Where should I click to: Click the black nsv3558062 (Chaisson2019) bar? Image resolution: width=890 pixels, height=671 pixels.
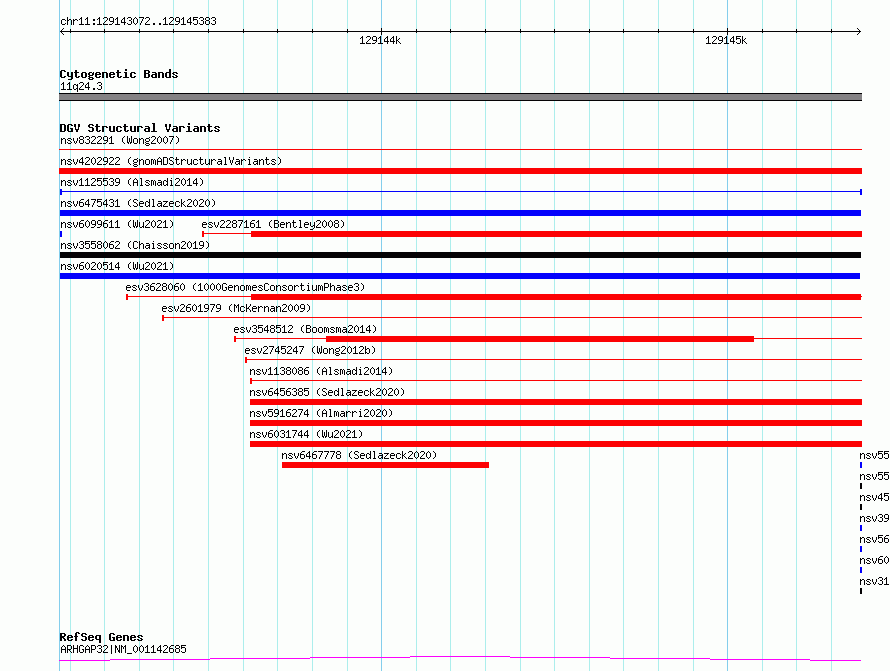[x=460, y=255]
